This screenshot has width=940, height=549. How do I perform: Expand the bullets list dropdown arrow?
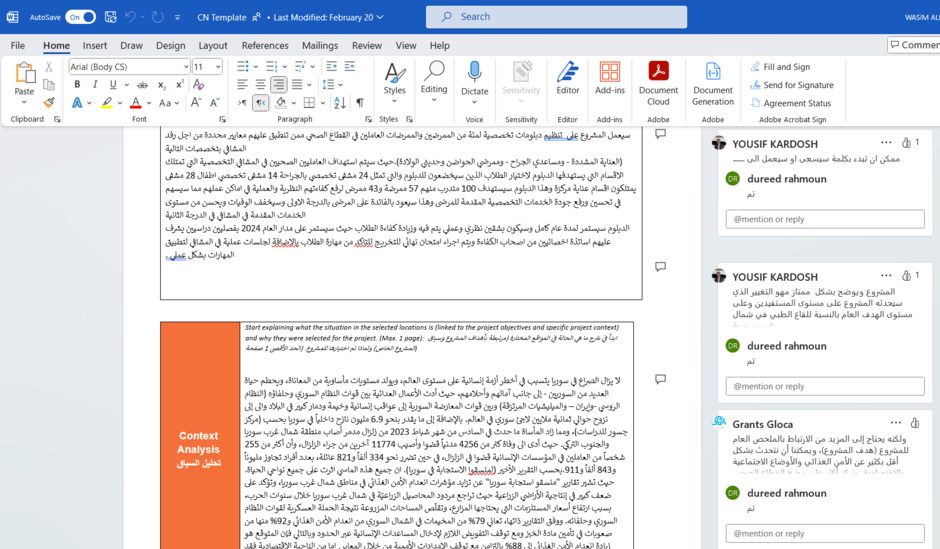tap(255, 67)
